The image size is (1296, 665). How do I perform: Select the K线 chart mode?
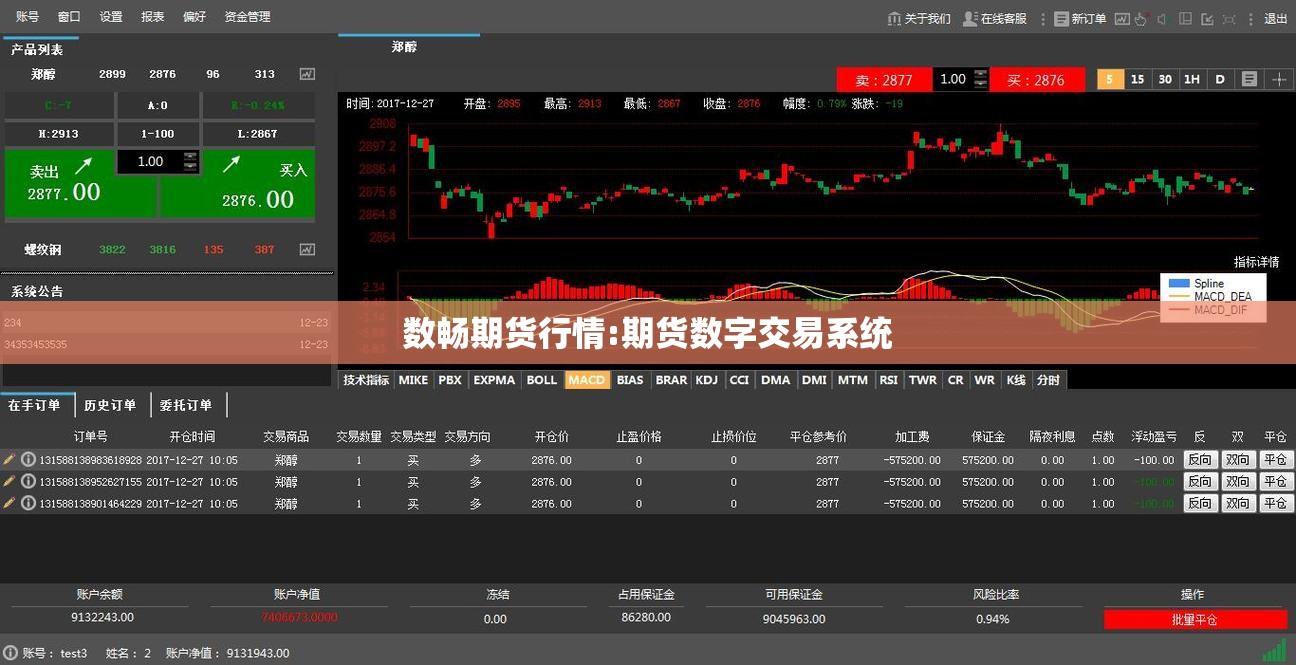click(1016, 380)
